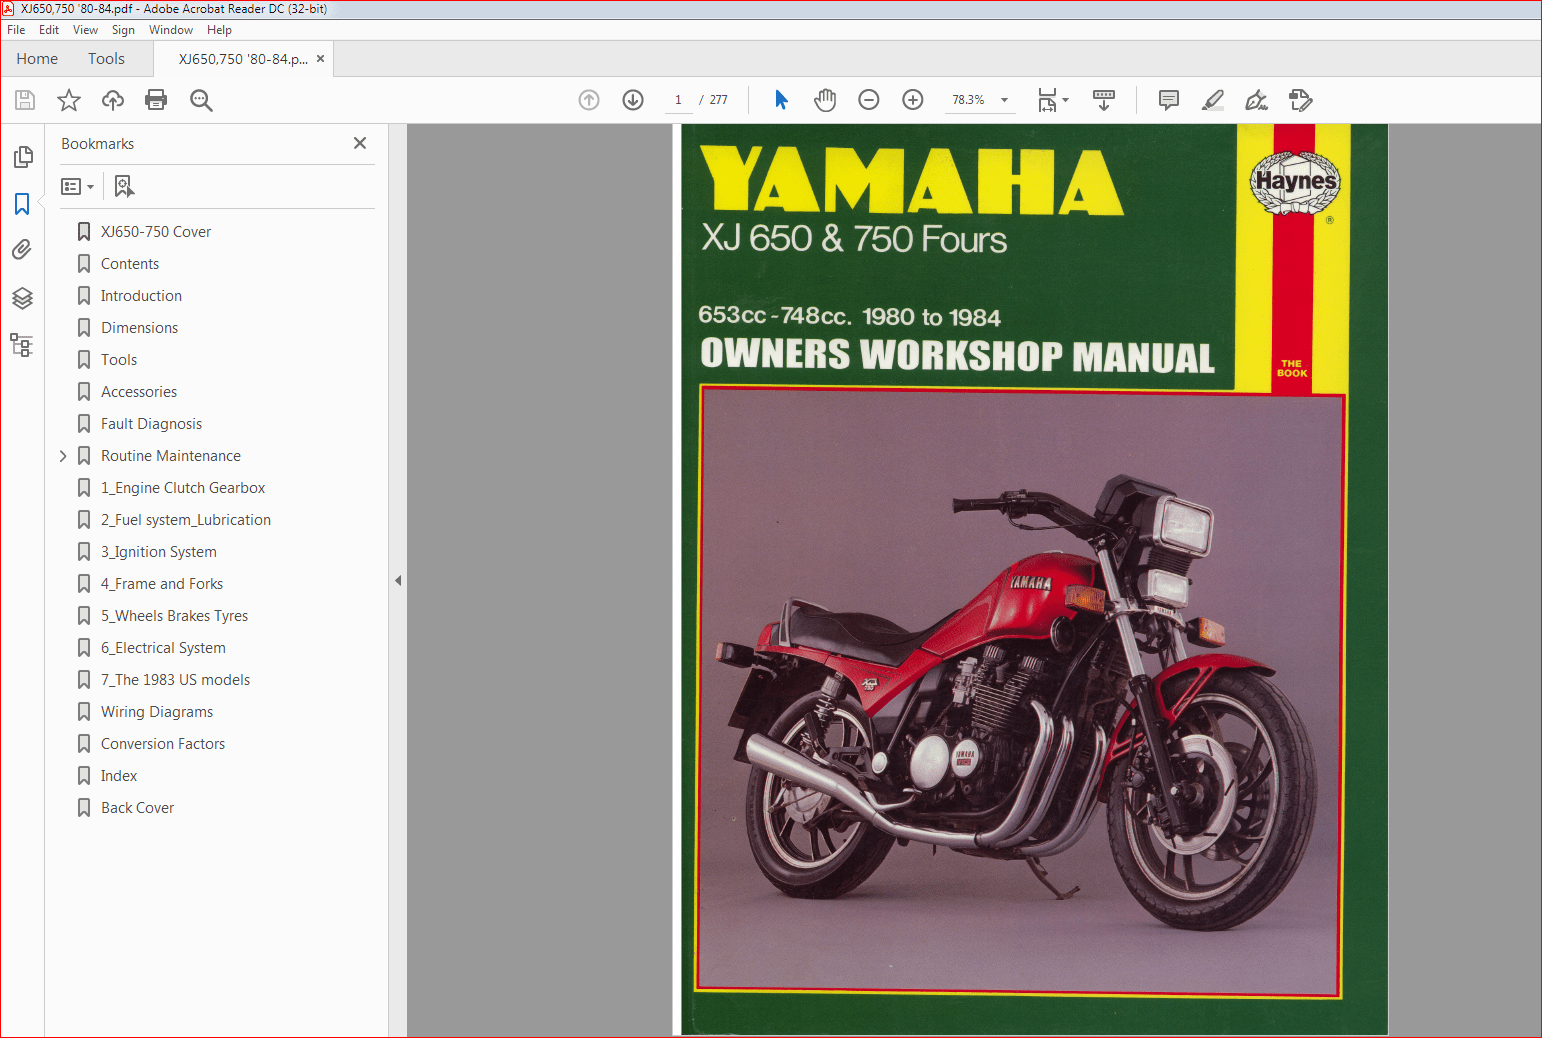Open the Stamp tool on the toolbar
This screenshot has width=1542, height=1038.
coord(1301,100)
